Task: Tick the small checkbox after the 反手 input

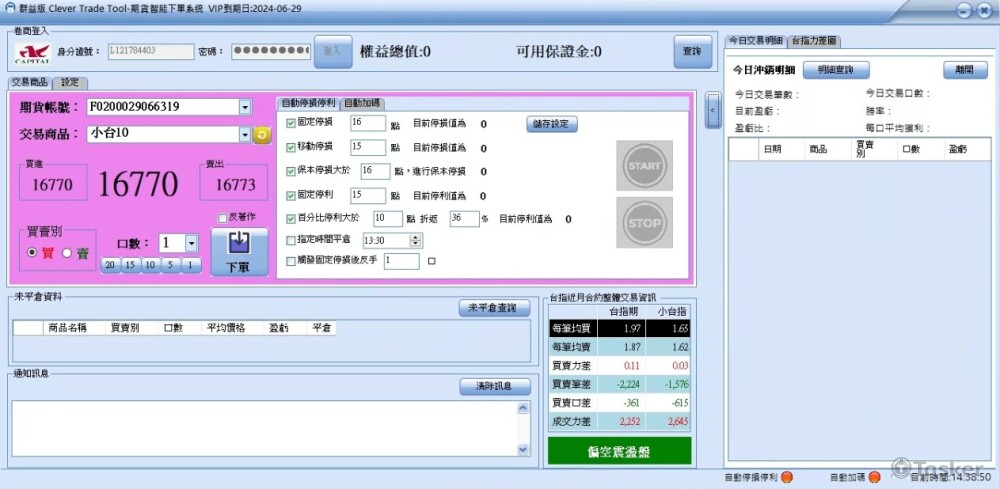Action: coord(432,261)
